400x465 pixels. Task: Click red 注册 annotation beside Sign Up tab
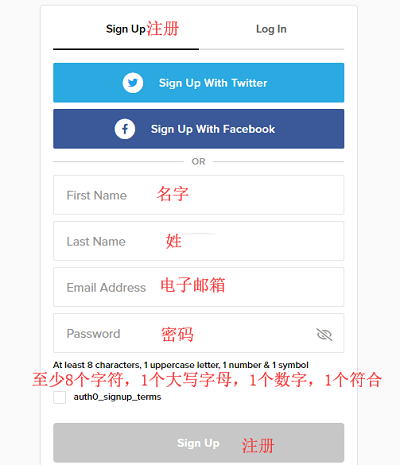click(163, 29)
